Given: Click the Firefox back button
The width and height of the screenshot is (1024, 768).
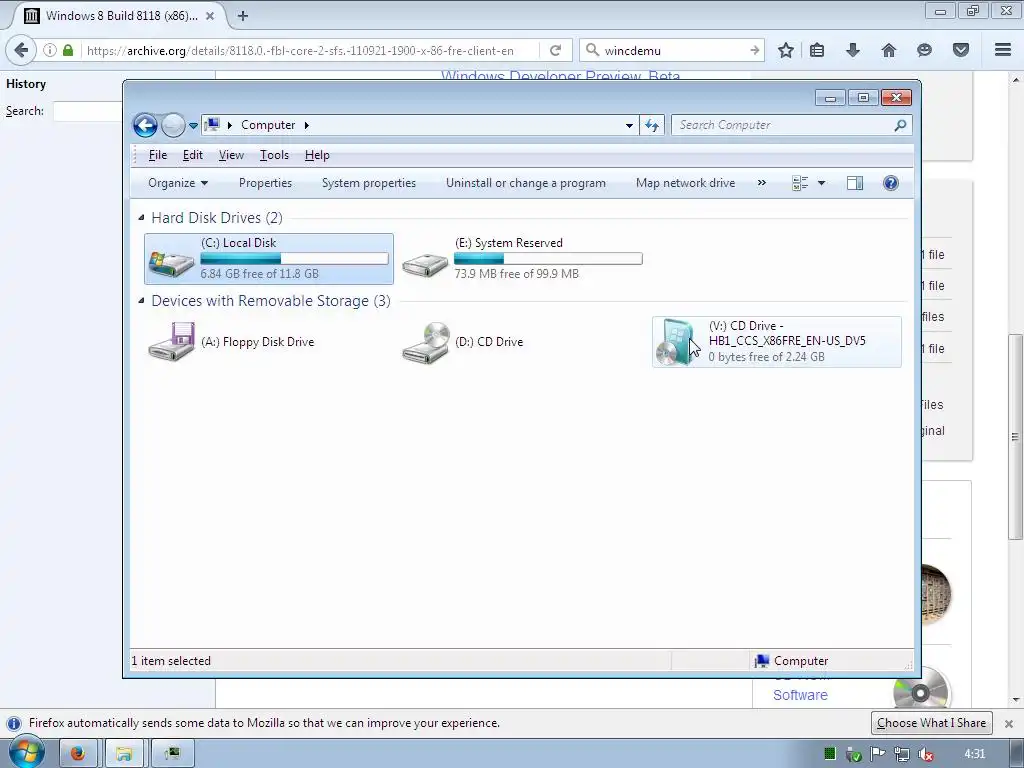Looking at the screenshot, I should (21, 50).
